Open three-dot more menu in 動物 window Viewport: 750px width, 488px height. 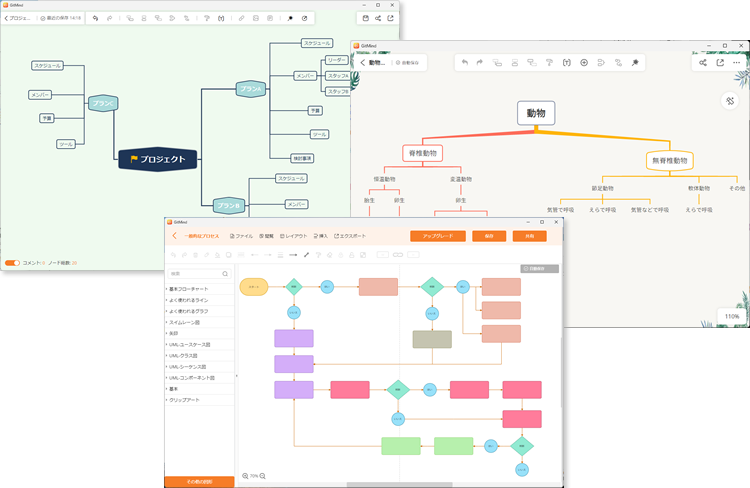click(737, 63)
